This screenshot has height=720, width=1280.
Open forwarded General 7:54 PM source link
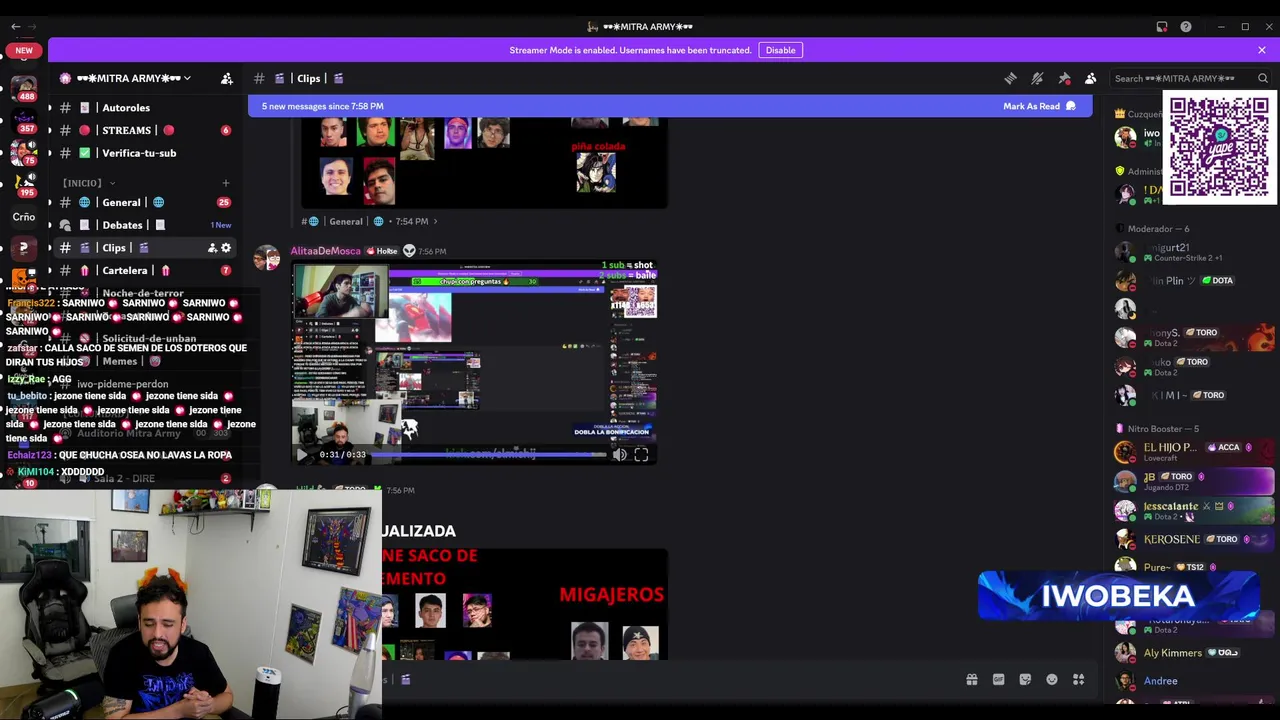click(370, 221)
